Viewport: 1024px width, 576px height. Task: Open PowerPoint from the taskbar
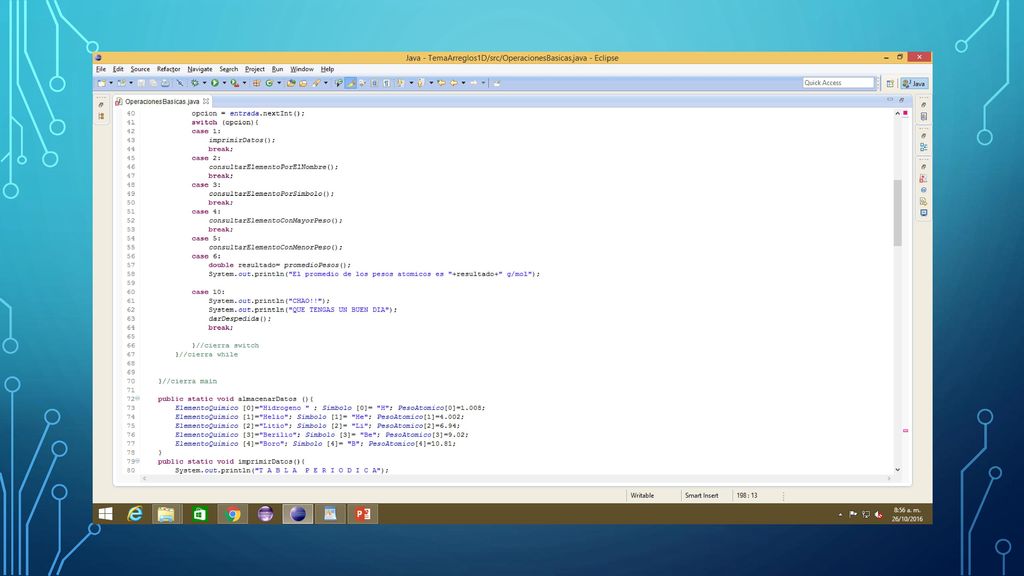362,514
